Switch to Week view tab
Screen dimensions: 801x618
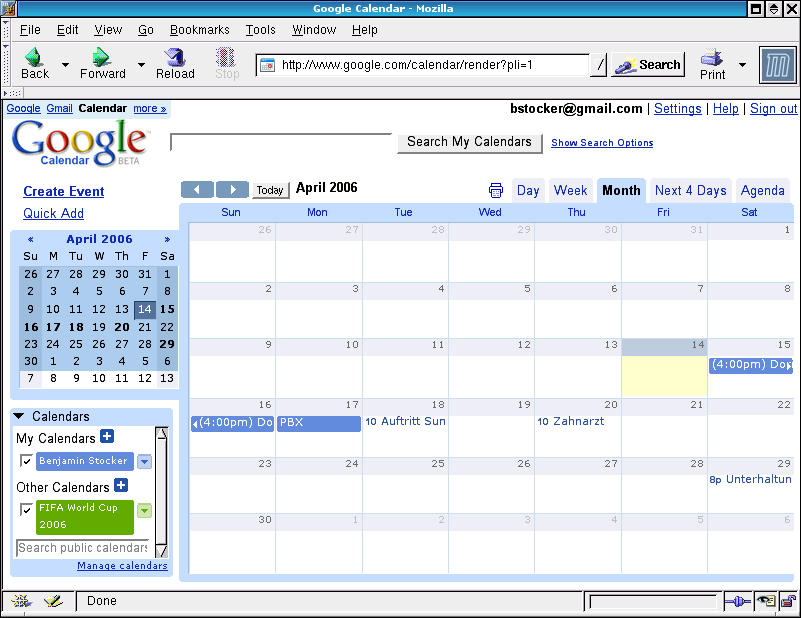(x=570, y=191)
